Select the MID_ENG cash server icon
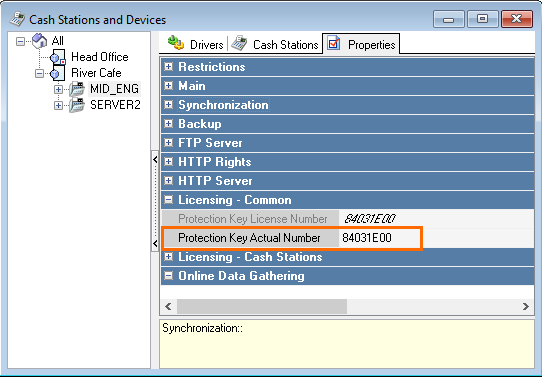Screen dimensions: 542x377 (77, 89)
